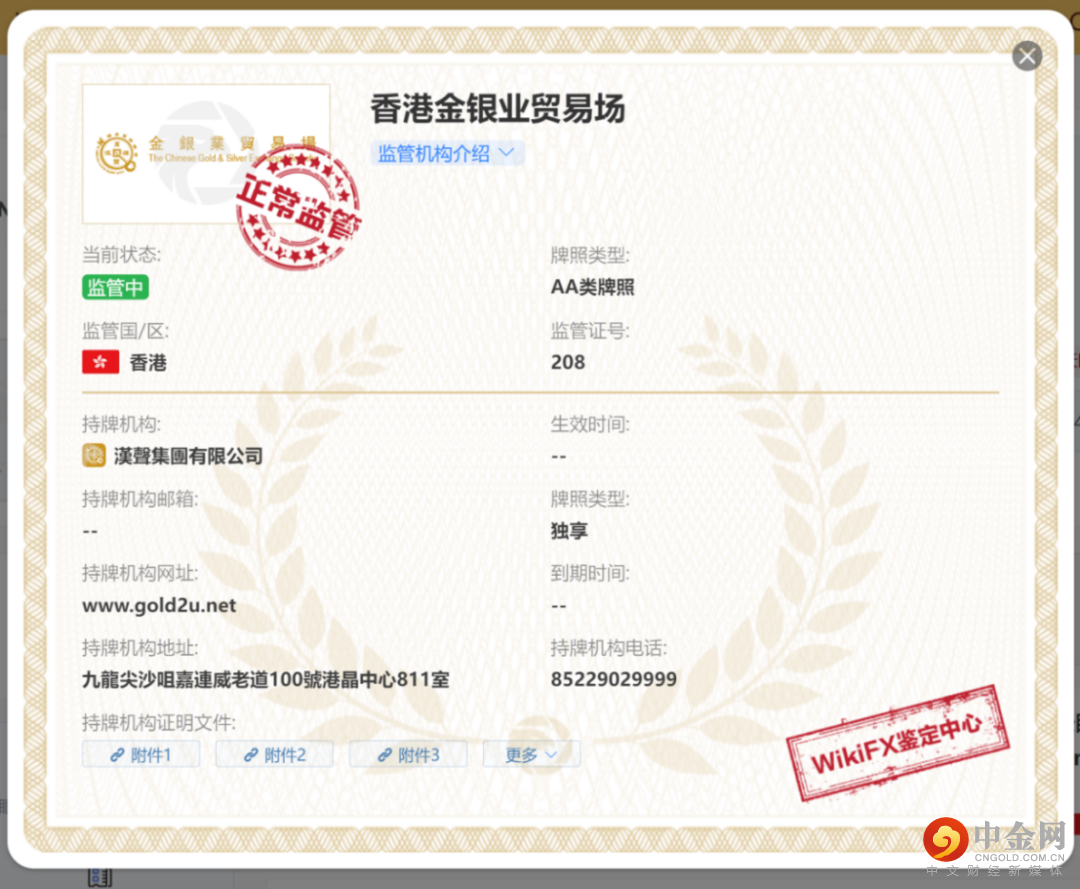Click the coin icon beside 漢聲集團有限公司

pos(94,455)
